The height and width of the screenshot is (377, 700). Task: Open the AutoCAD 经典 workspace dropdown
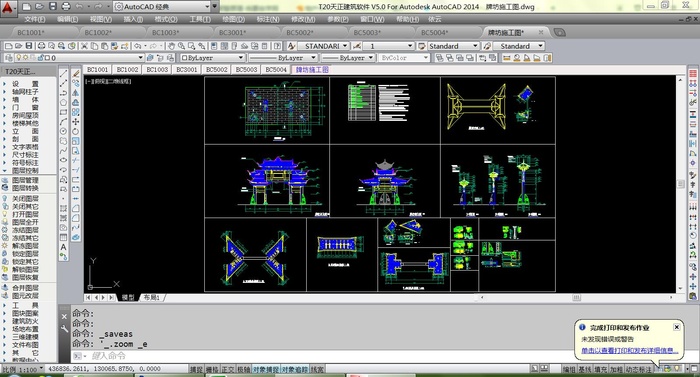click(x=162, y=7)
